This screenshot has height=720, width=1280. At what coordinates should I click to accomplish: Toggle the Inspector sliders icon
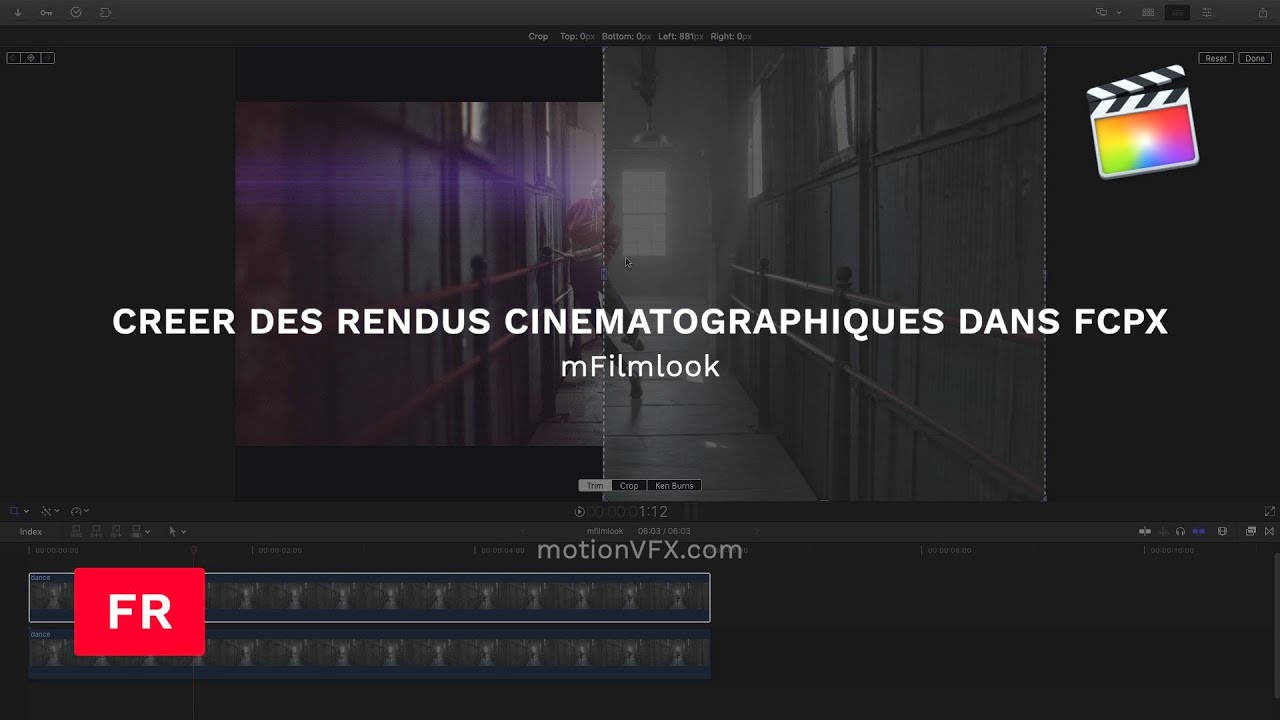coord(1207,13)
